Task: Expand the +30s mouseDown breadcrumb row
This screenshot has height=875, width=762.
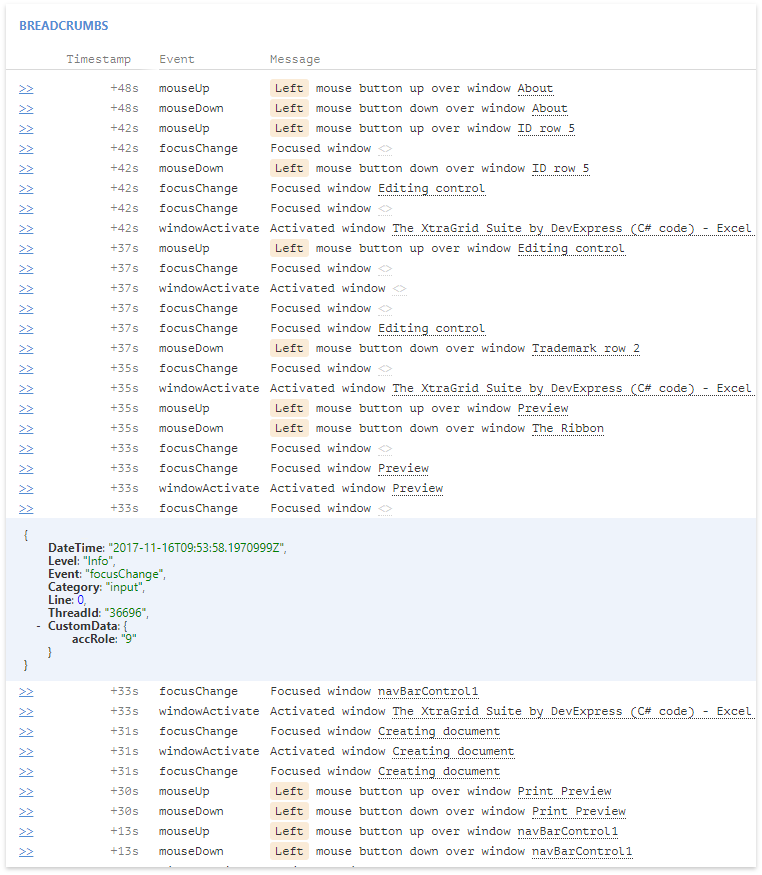Action: (26, 812)
